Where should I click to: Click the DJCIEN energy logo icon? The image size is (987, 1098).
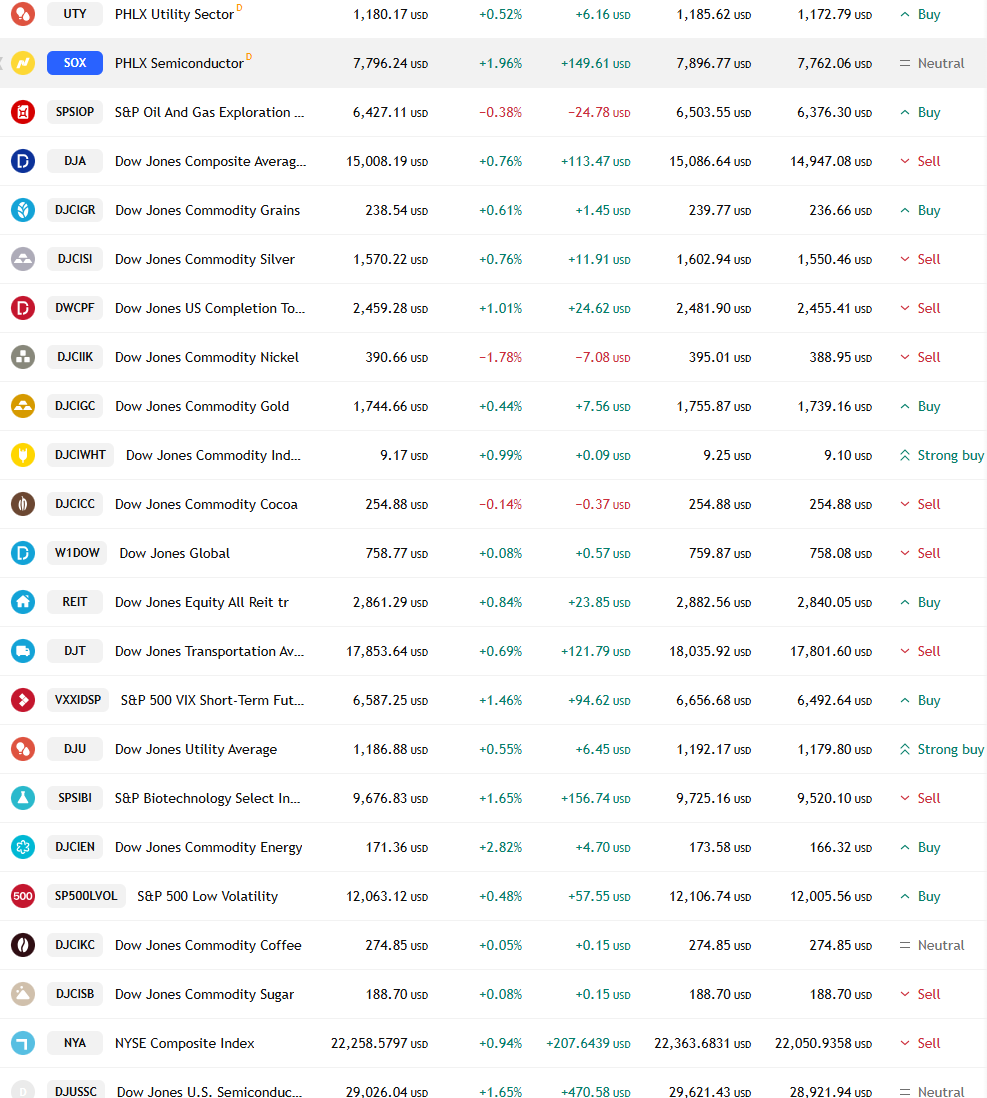(x=22, y=847)
